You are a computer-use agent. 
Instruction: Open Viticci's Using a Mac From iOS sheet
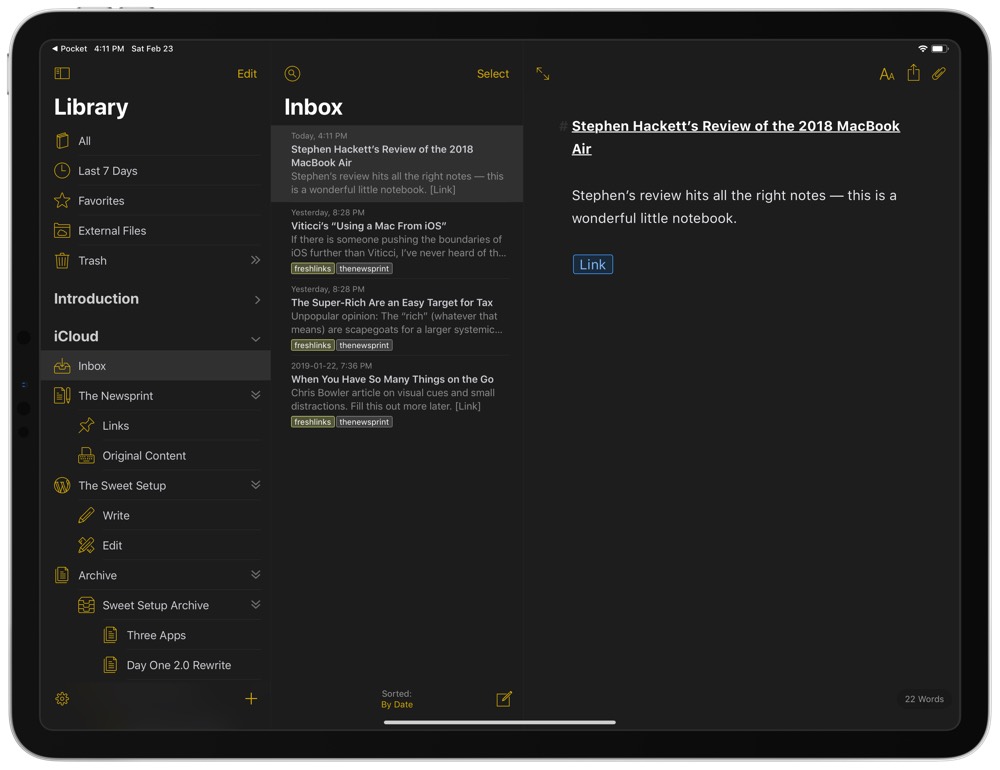(x=397, y=241)
